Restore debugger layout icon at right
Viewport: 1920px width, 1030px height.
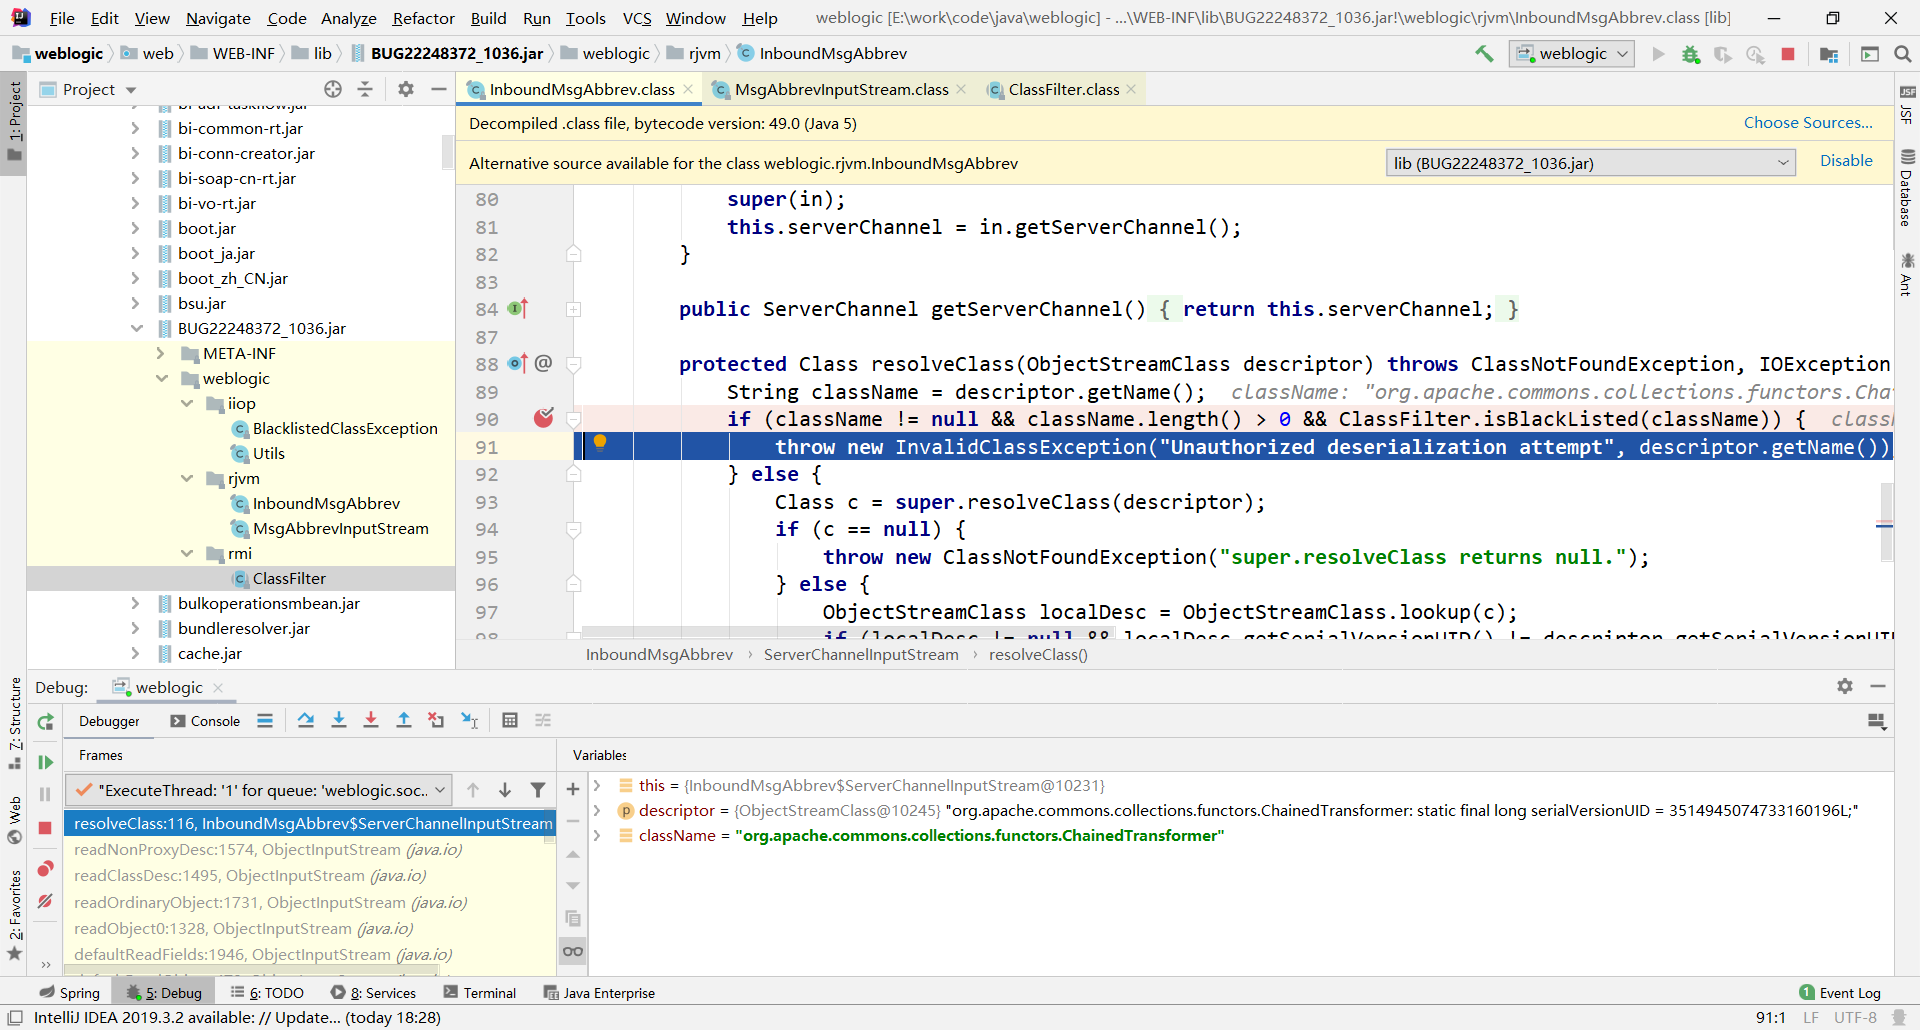pyautogui.click(x=1877, y=721)
